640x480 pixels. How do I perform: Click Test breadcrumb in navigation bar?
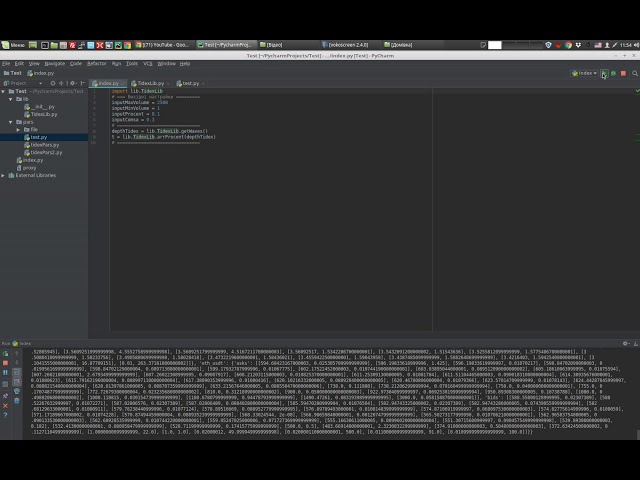tap(12, 73)
